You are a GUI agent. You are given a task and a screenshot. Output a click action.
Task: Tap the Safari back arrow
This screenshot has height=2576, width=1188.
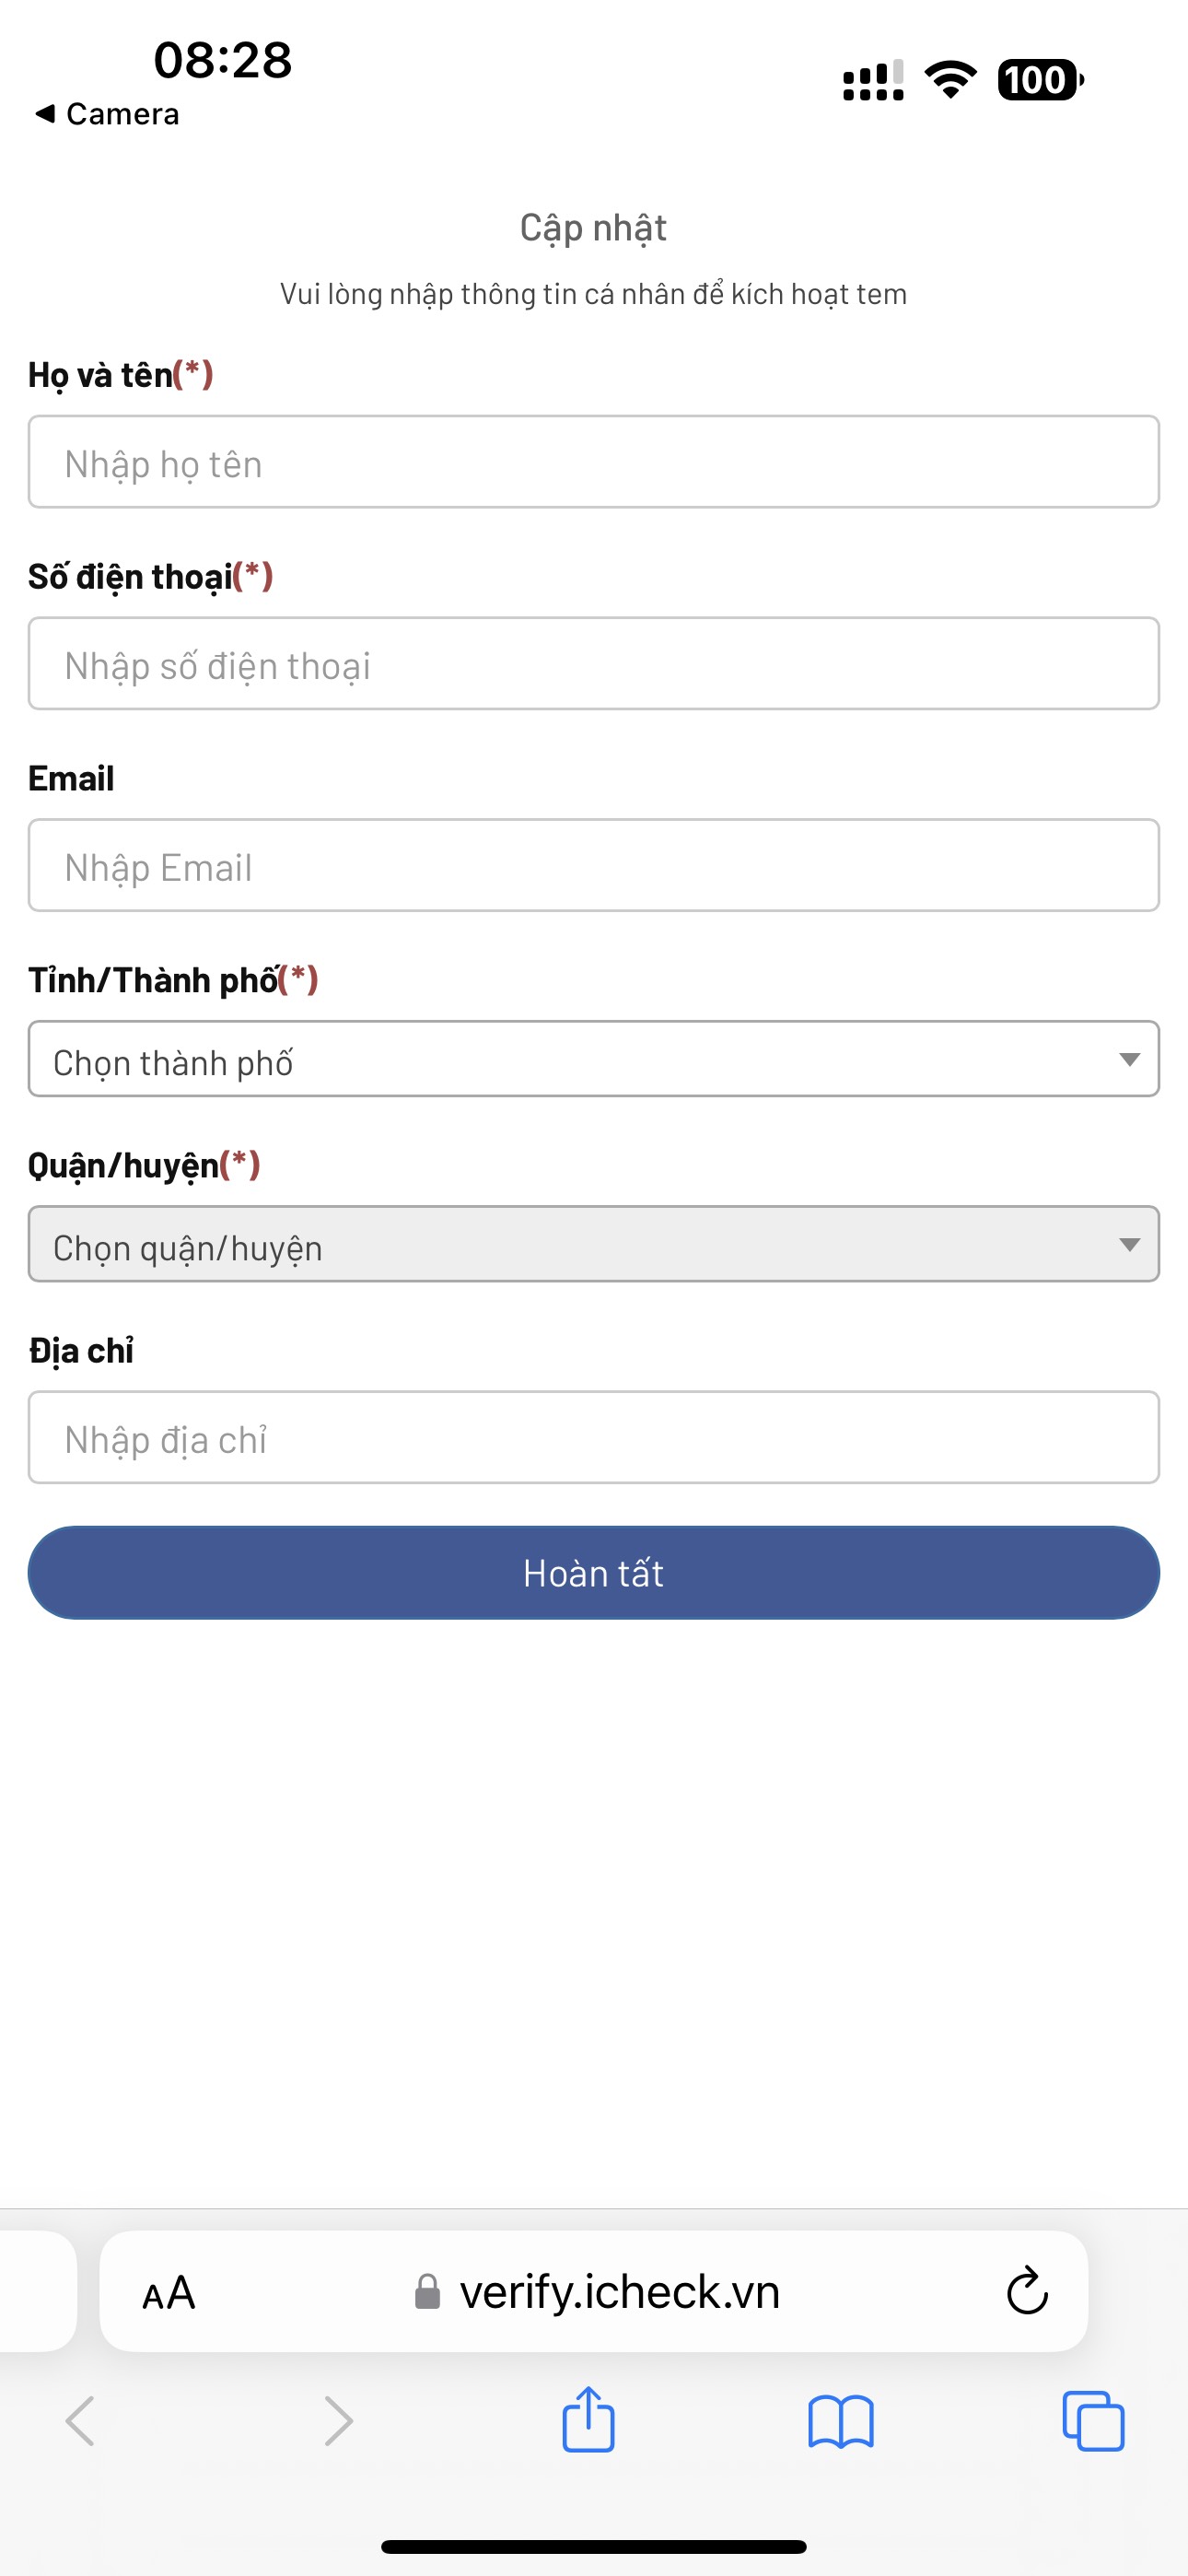click(x=80, y=2422)
